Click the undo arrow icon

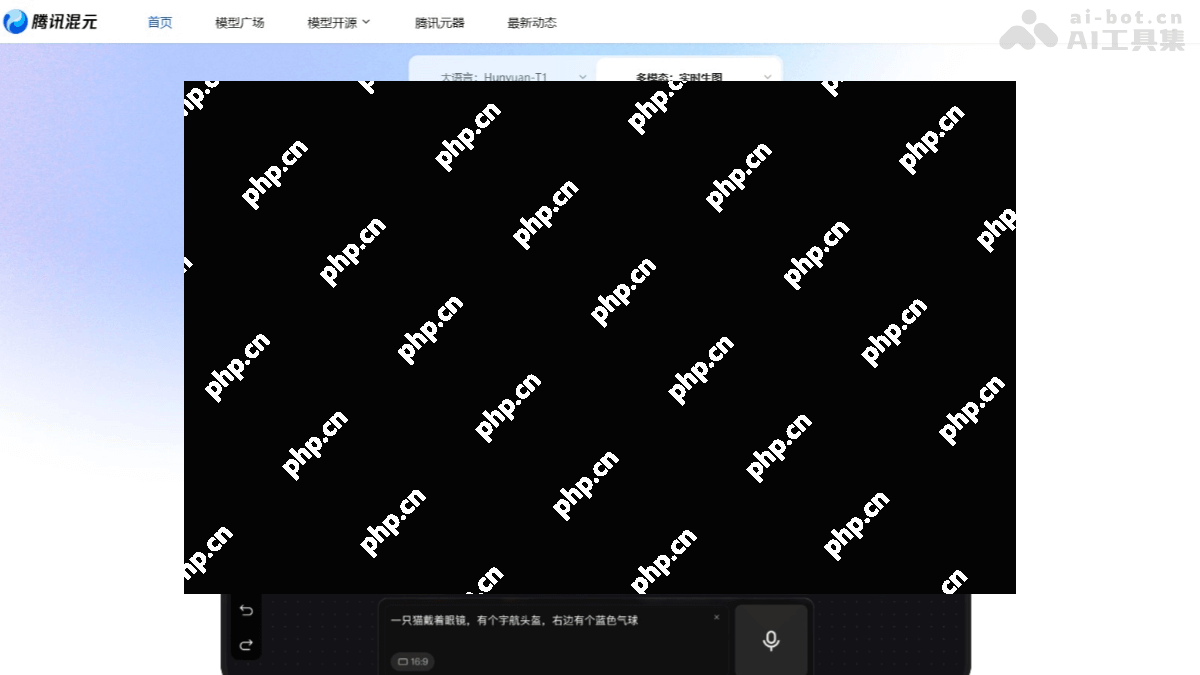(246, 610)
